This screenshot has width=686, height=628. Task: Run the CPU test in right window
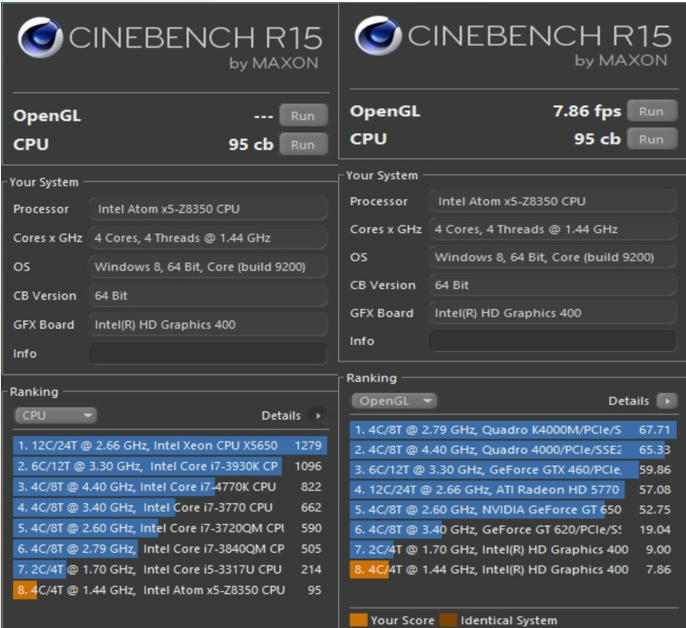pos(651,139)
